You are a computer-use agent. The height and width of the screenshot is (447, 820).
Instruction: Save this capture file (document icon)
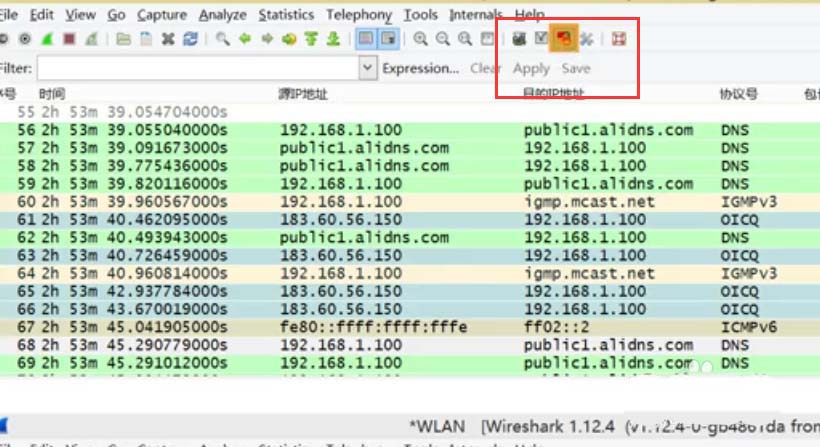146,39
